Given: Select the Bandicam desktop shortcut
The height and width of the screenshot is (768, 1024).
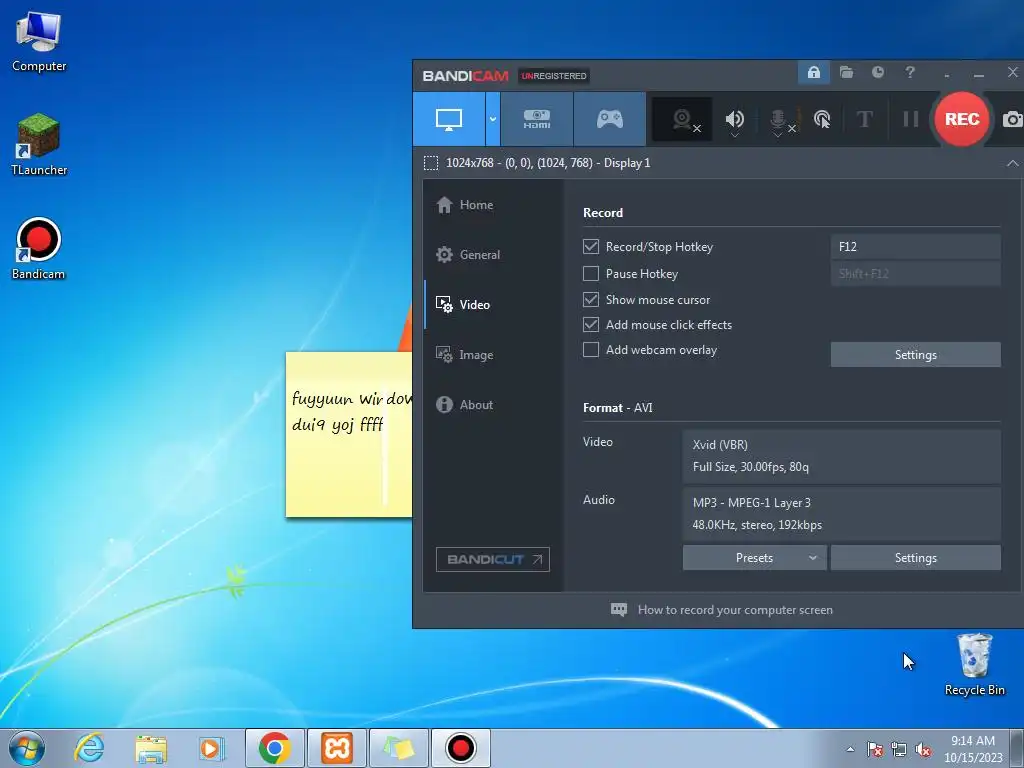Looking at the screenshot, I should (39, 249).
